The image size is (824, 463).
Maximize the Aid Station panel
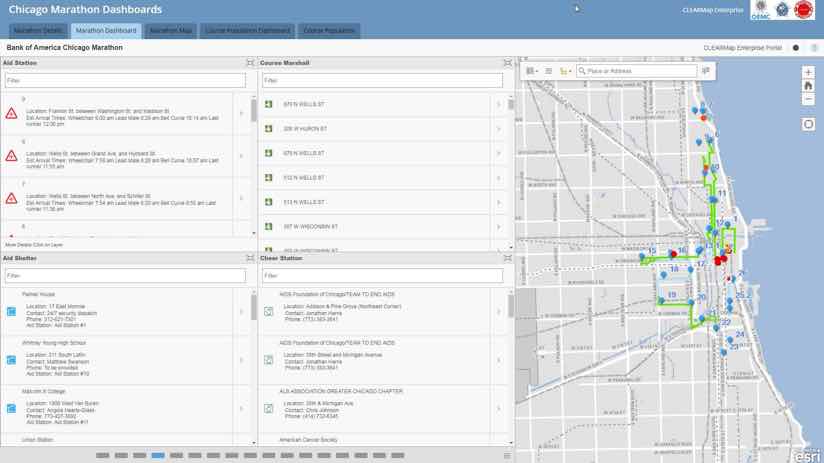(250, 63)
